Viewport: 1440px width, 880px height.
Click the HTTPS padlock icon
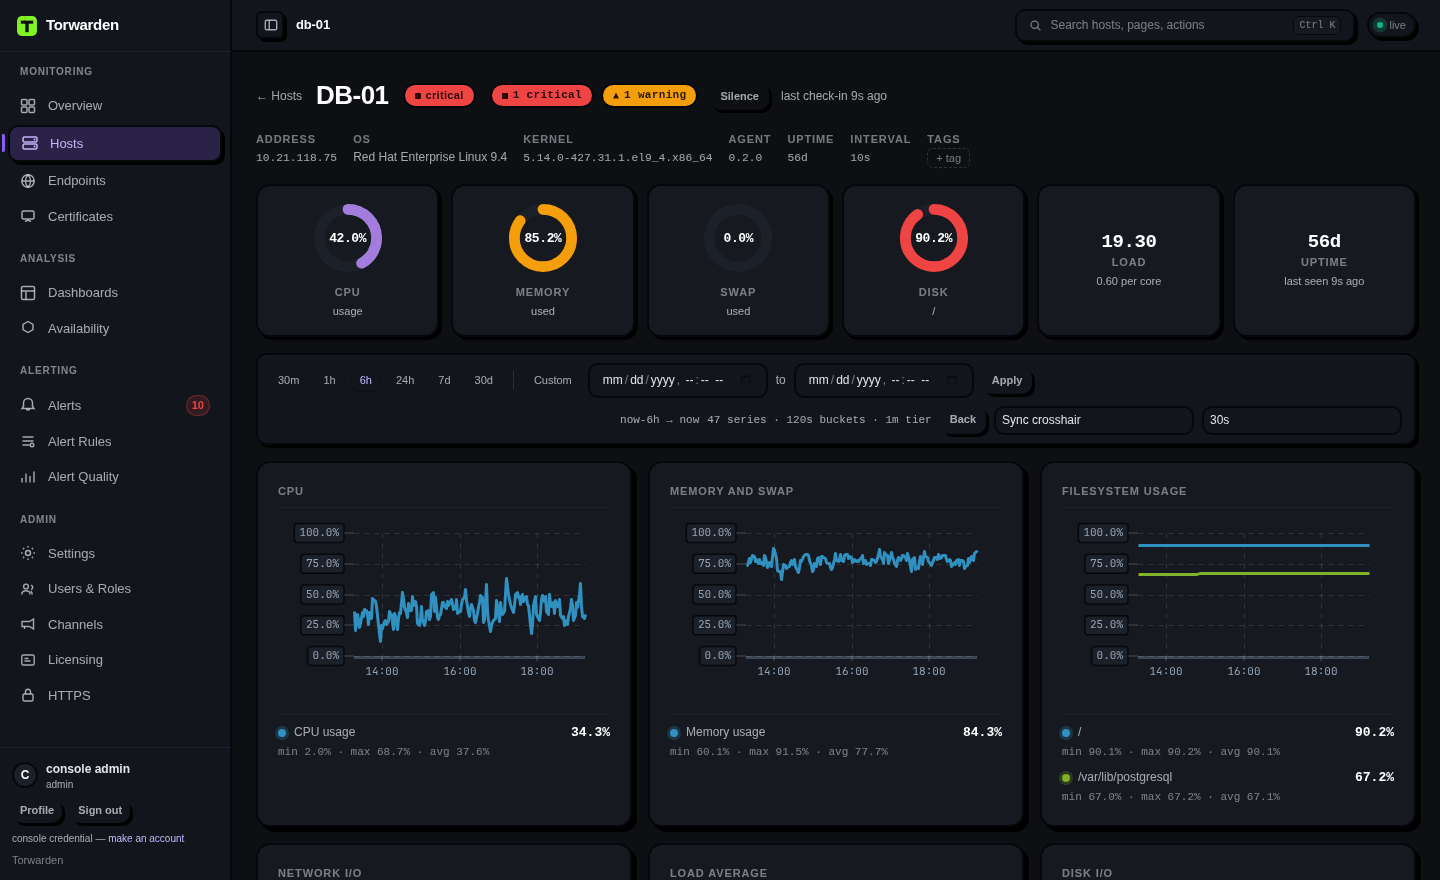pos(28,696)
